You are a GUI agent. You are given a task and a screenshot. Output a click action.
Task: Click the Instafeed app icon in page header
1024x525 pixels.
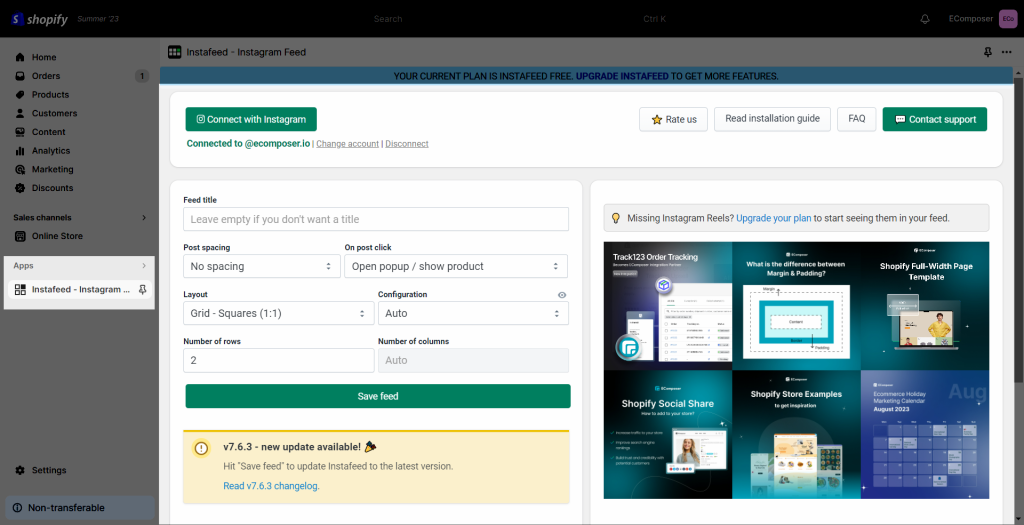[x=174, y=52]
